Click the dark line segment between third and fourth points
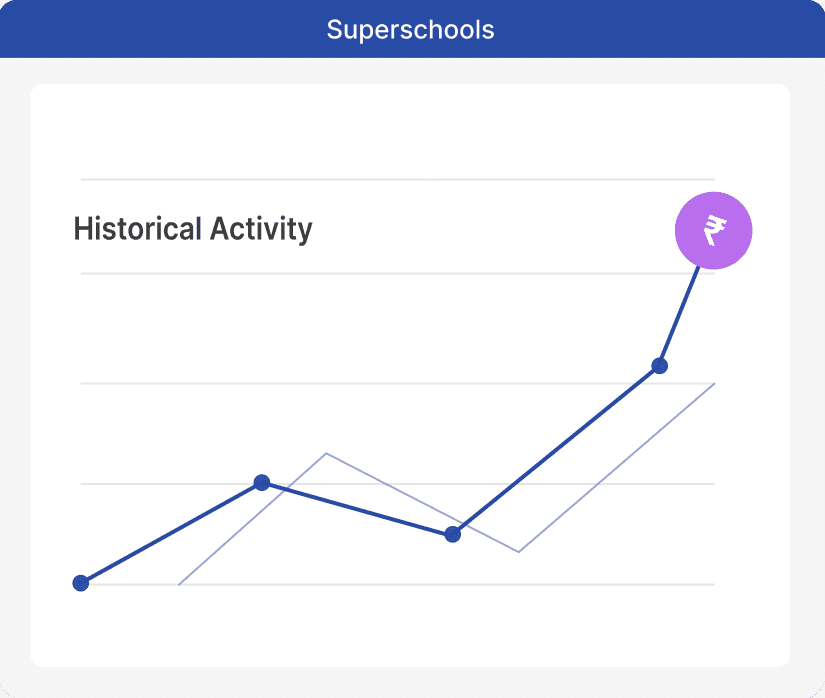The height and width of the screenshot is (698, 825). coord(555,450)
